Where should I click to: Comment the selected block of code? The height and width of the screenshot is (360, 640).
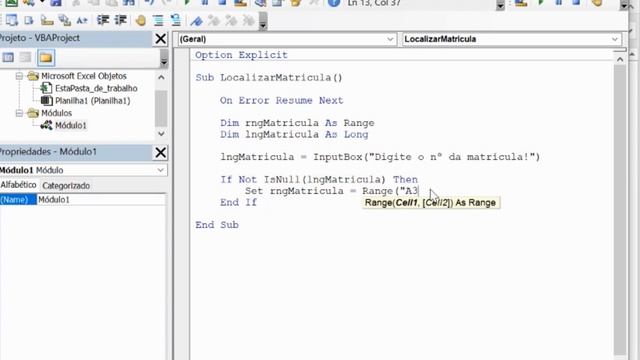tap(158, 20)
